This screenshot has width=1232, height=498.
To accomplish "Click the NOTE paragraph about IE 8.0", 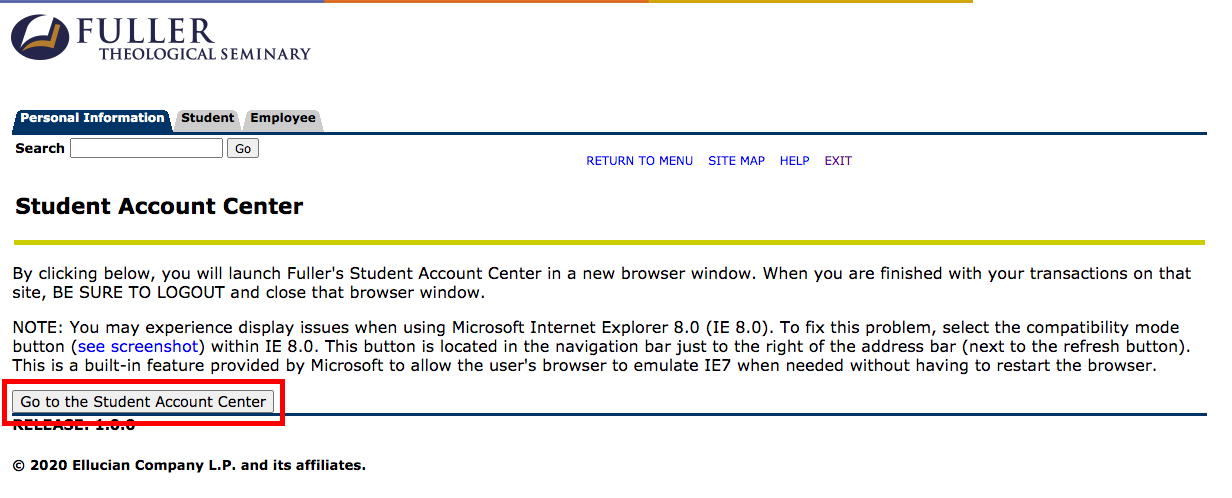I will coord(602,346).
